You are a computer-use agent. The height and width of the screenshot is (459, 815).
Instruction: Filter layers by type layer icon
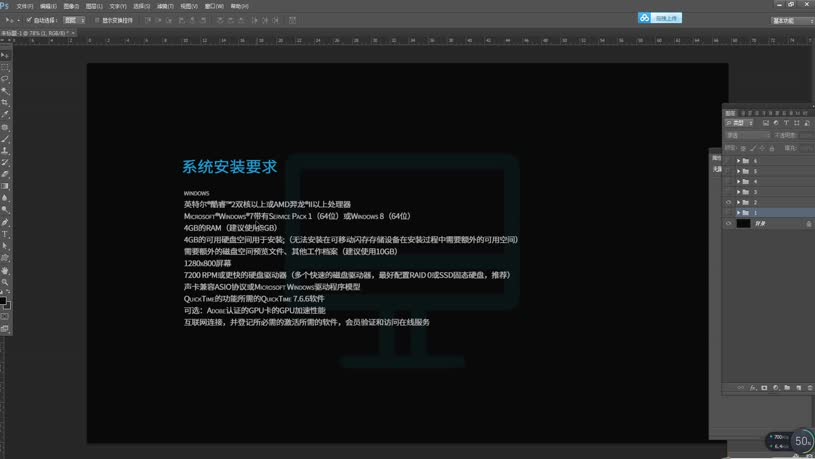[786, 123]
